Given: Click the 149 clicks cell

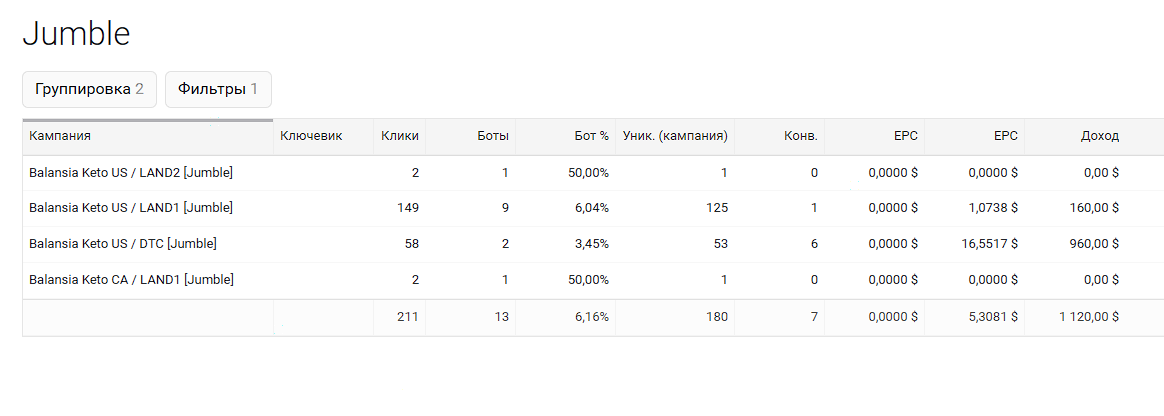Looking at the screenshot, I should pyautogui.click(x=408, y=208).
